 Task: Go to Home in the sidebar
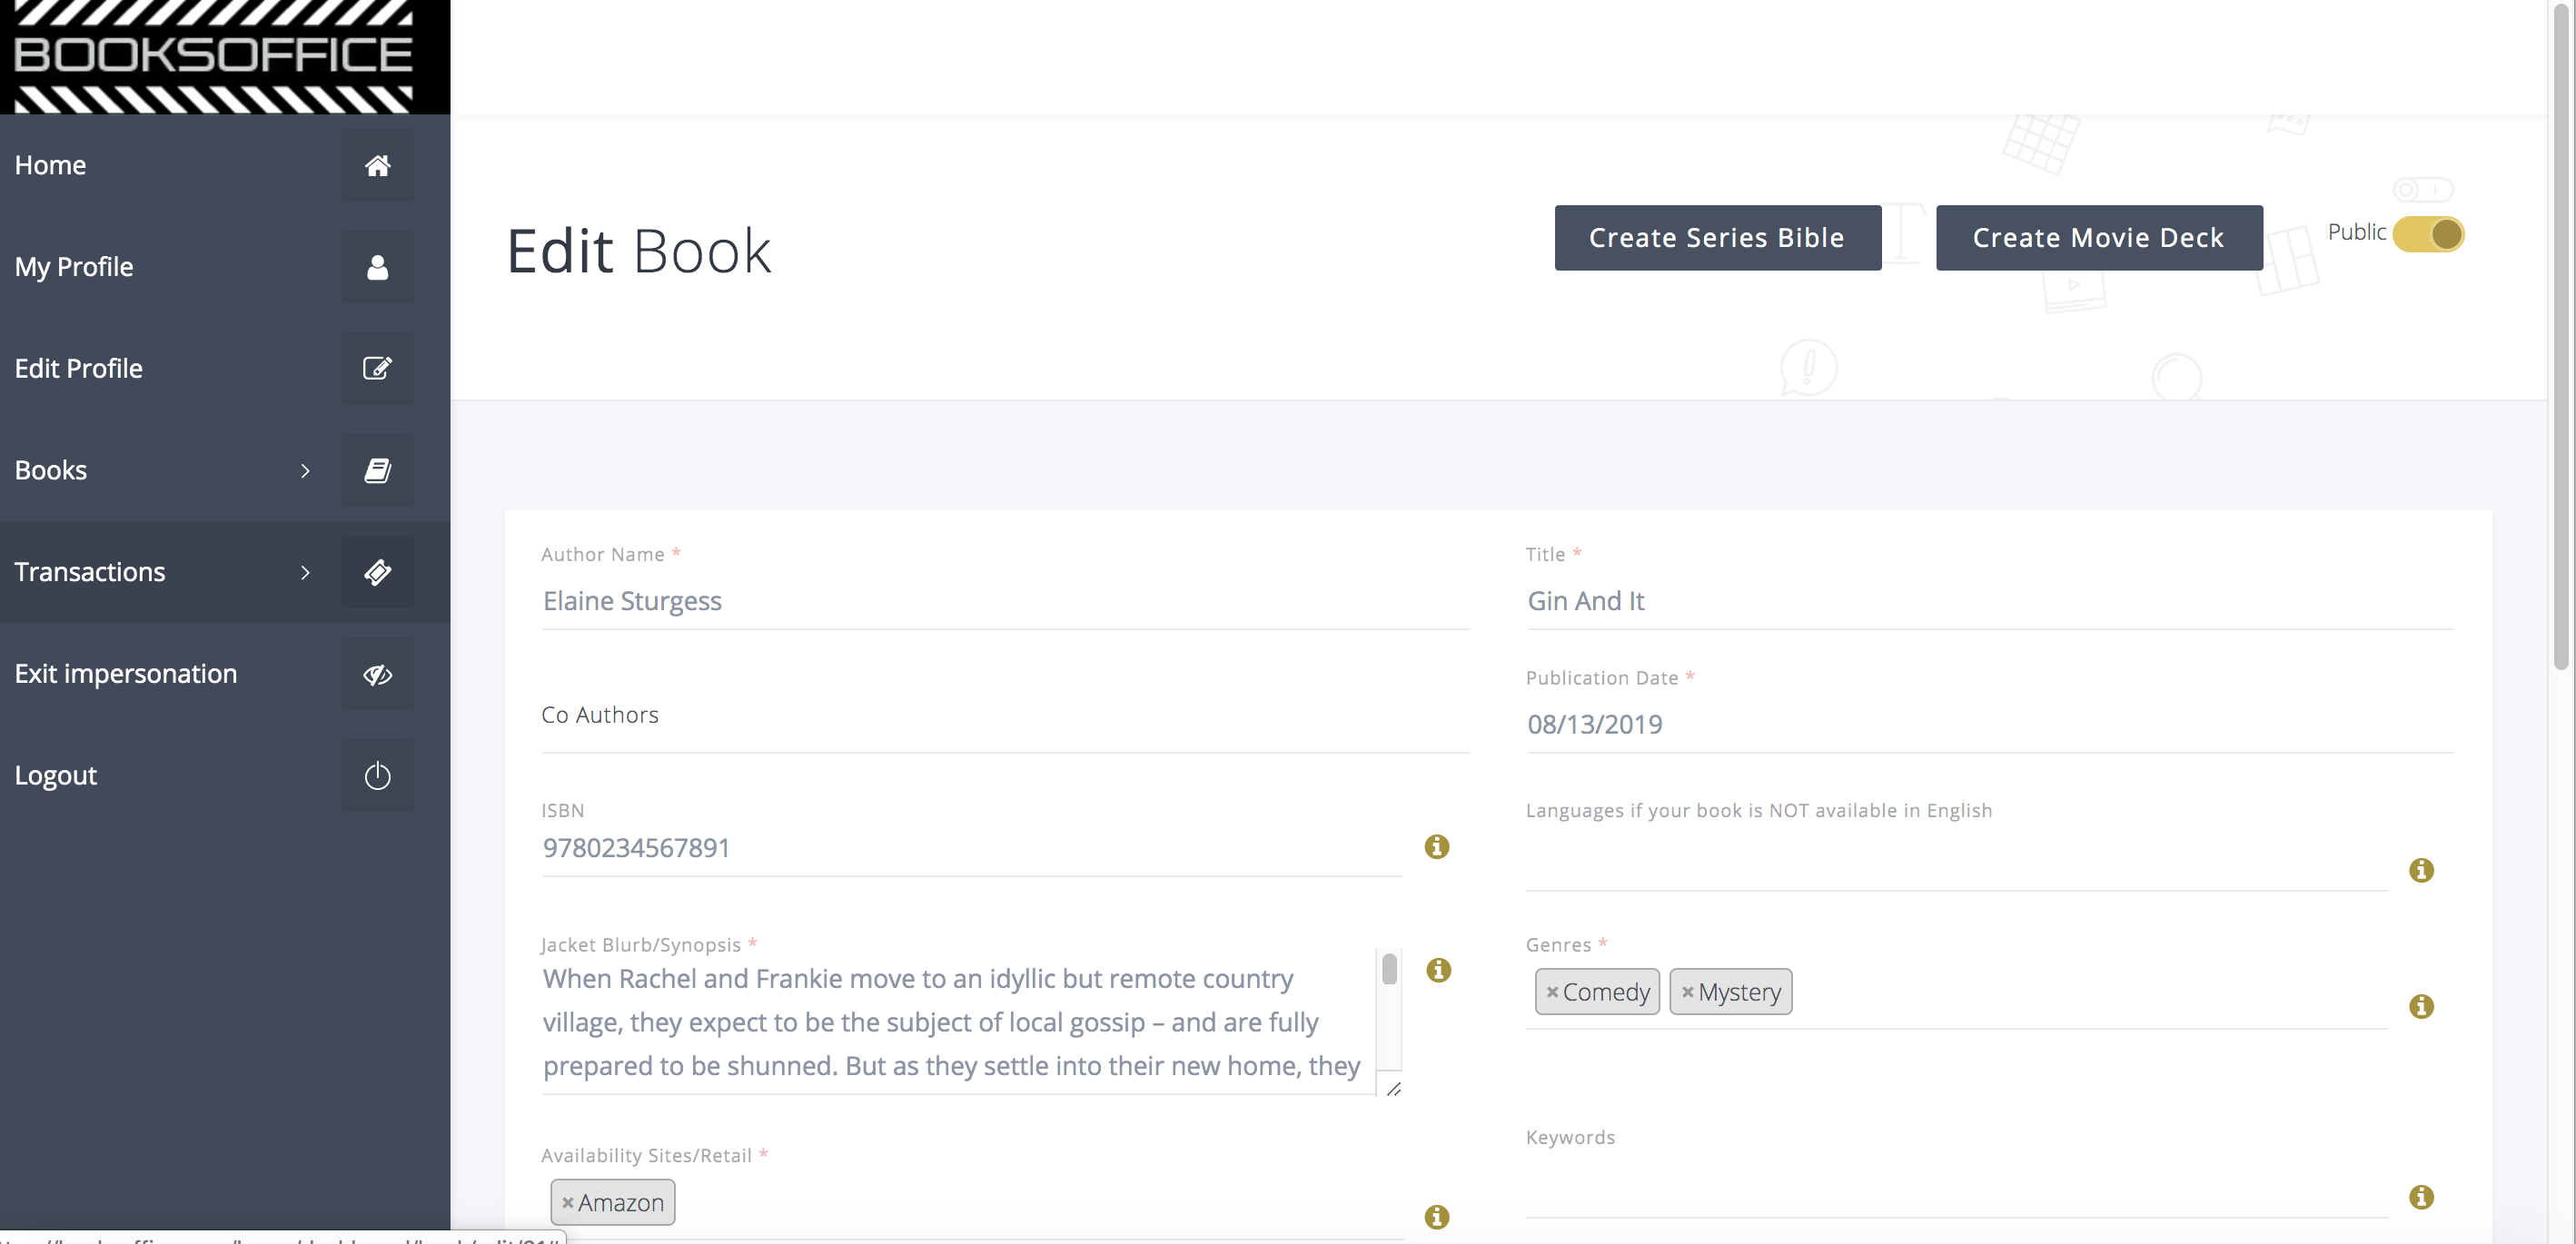[x=50, y=165]
